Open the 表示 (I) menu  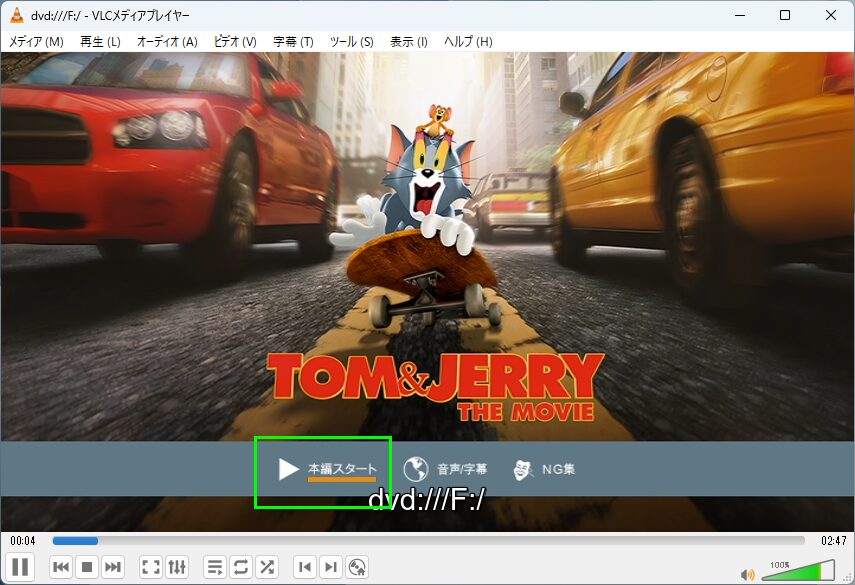[x=408, y=41]
